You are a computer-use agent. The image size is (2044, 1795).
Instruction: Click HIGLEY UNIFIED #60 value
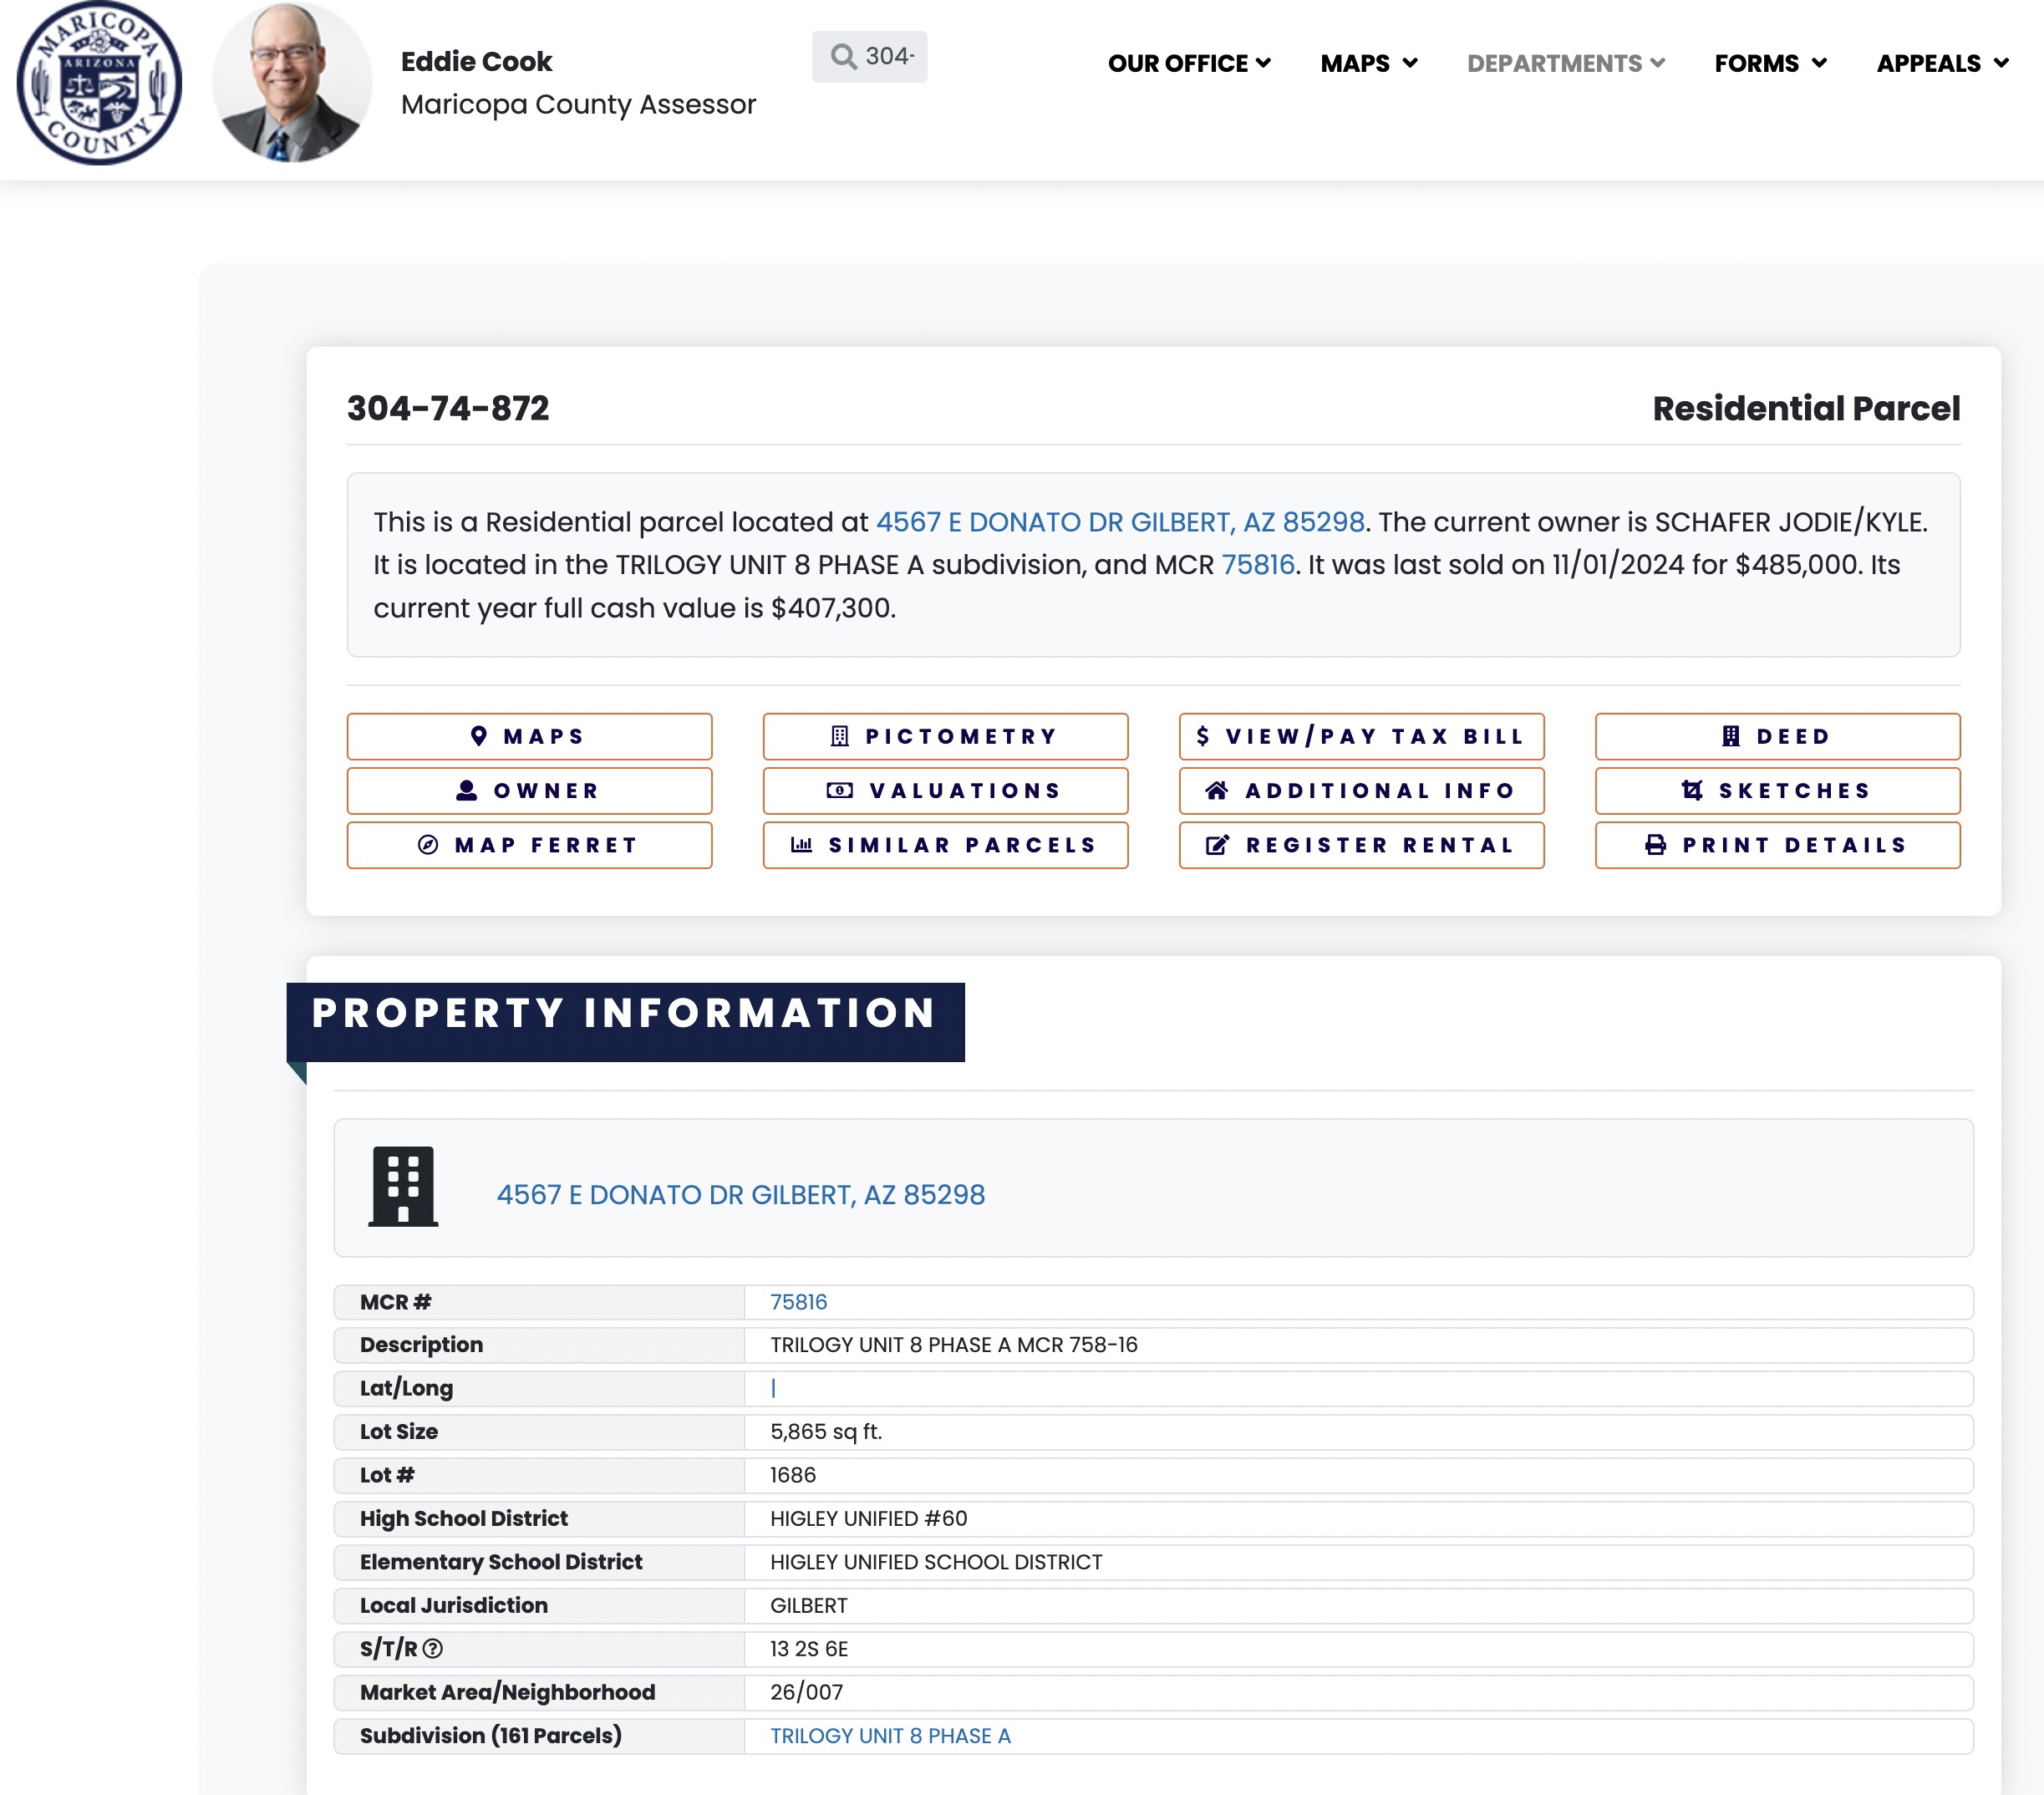coord(869,1519)
